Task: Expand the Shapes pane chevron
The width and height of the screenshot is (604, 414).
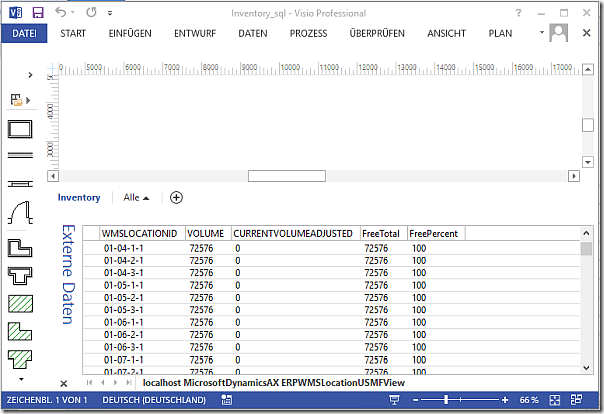Action: tap(30, 75)
